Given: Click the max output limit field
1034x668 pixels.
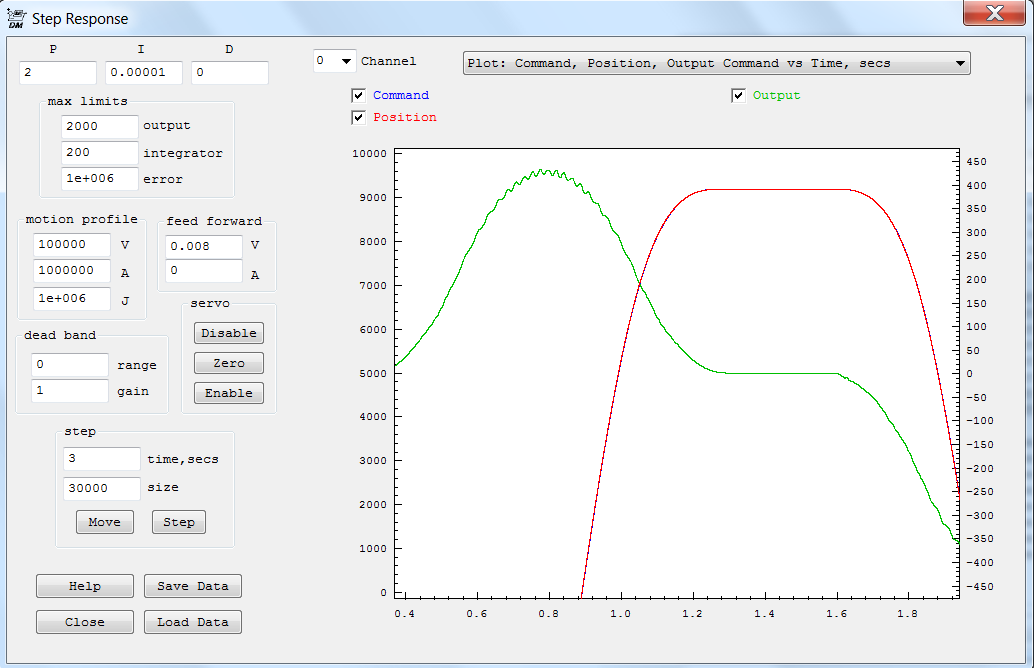Looking at the screenshot, I should pos(99,127).
